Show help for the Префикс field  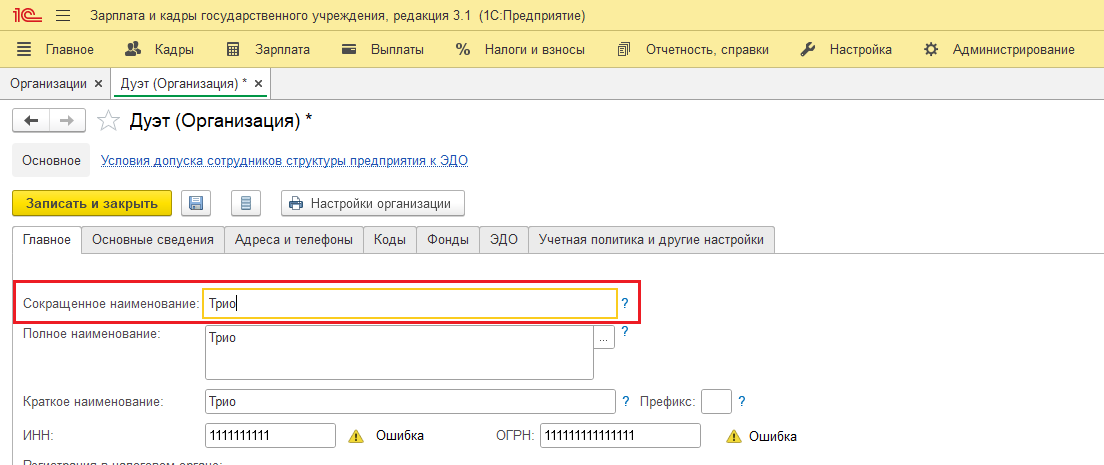(741, 402)
